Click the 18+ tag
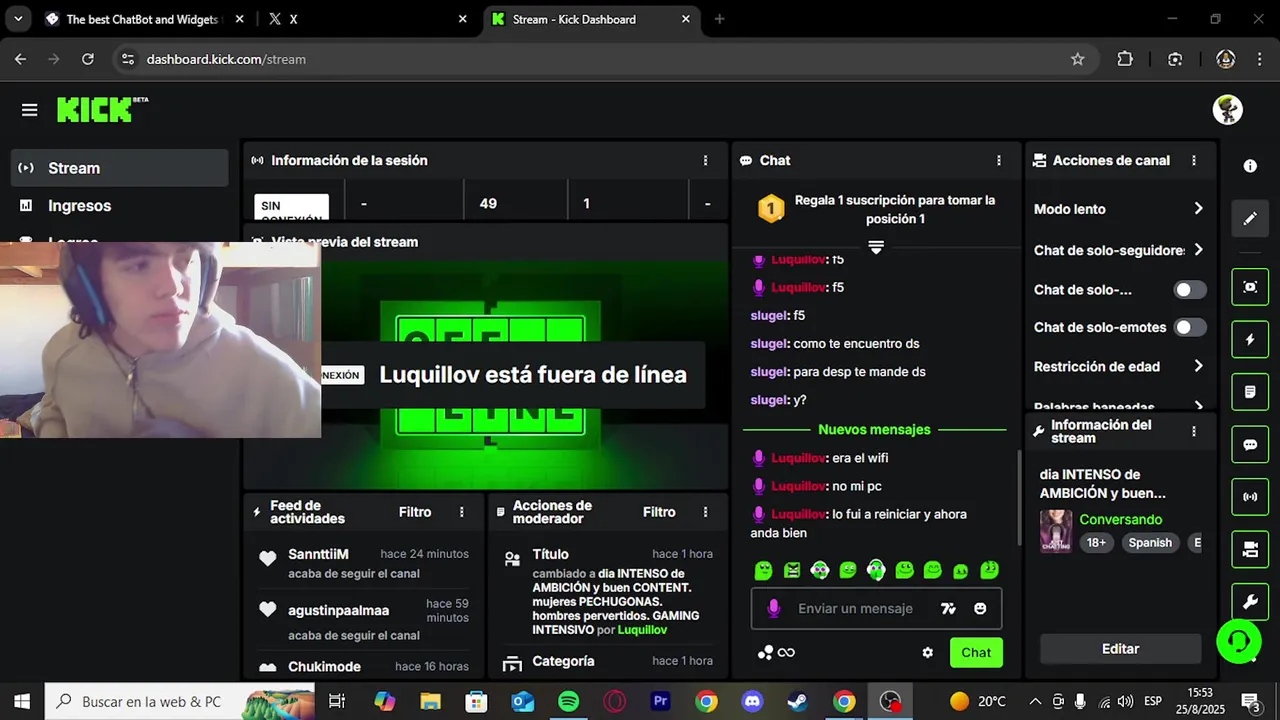The image size is (1280, 720). pyautogui.click(x=1096, y=543)
